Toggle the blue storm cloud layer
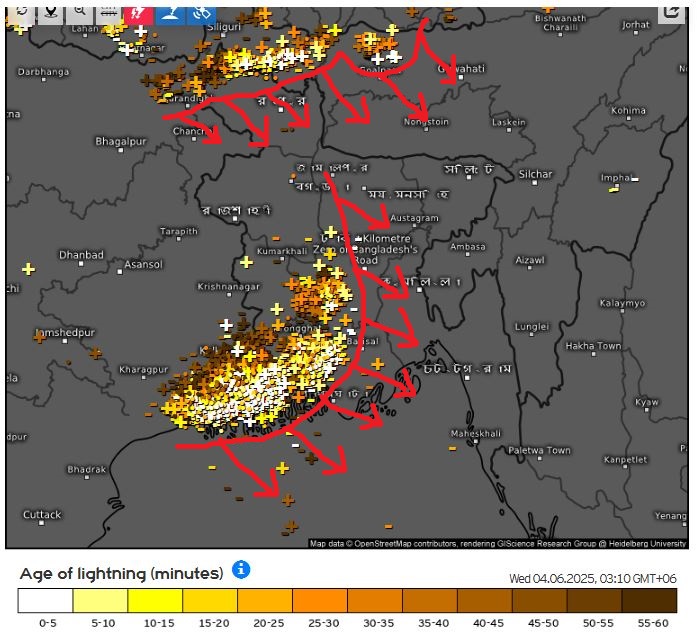This screenshot has height=636, width=697. click(x=170, y=12)
